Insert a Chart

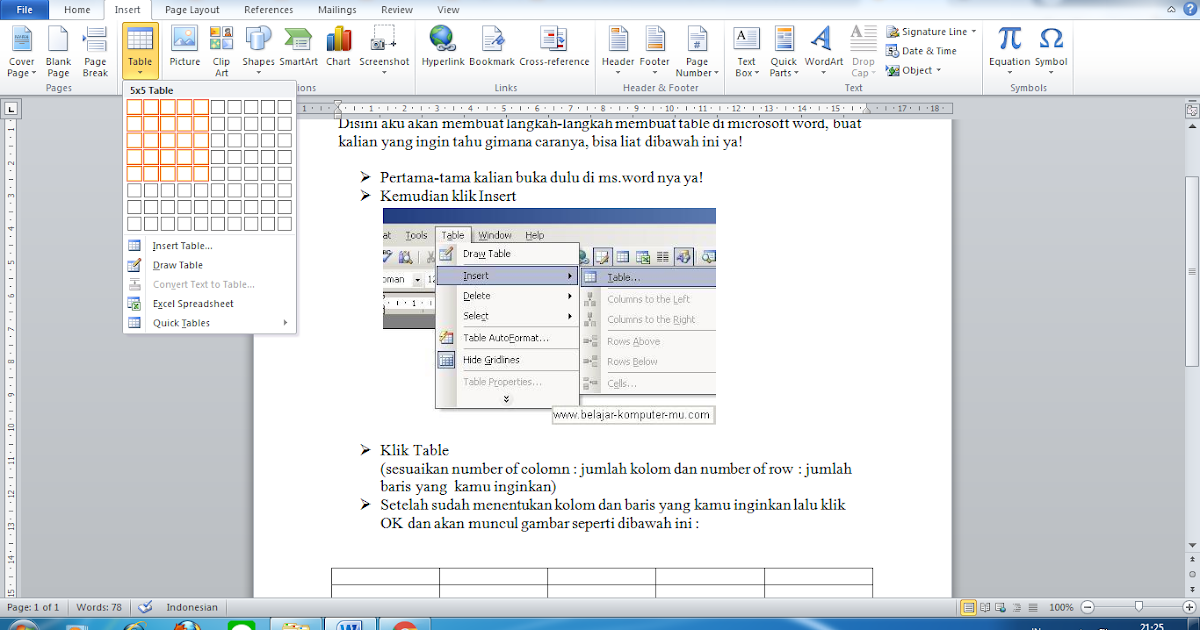coord(338,45)
